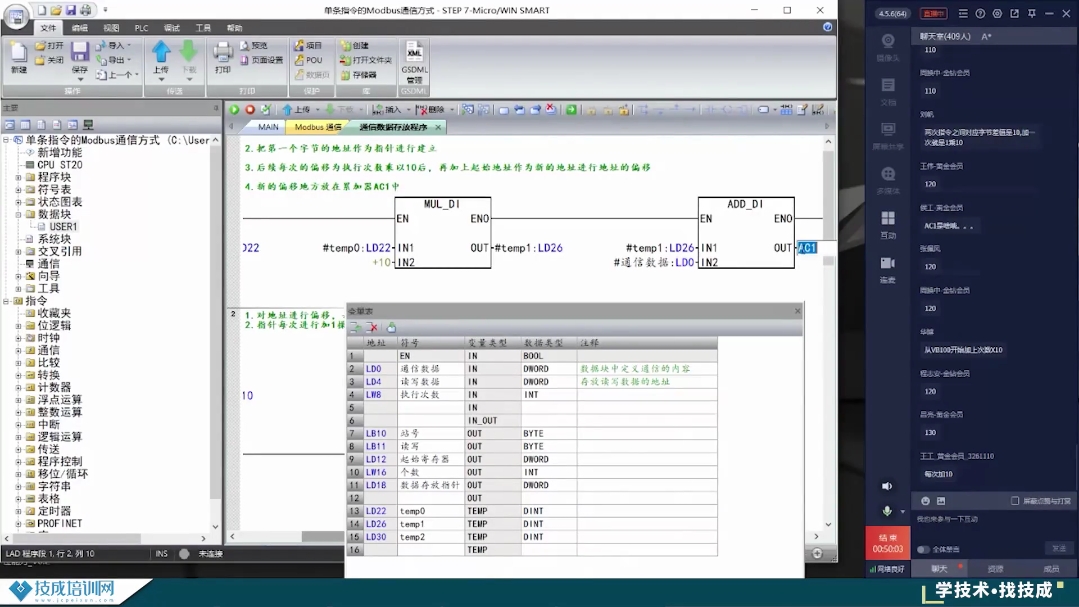Click the red Stop PLC button
This screenshot has height=607, width=1079.
coord(250,109)
